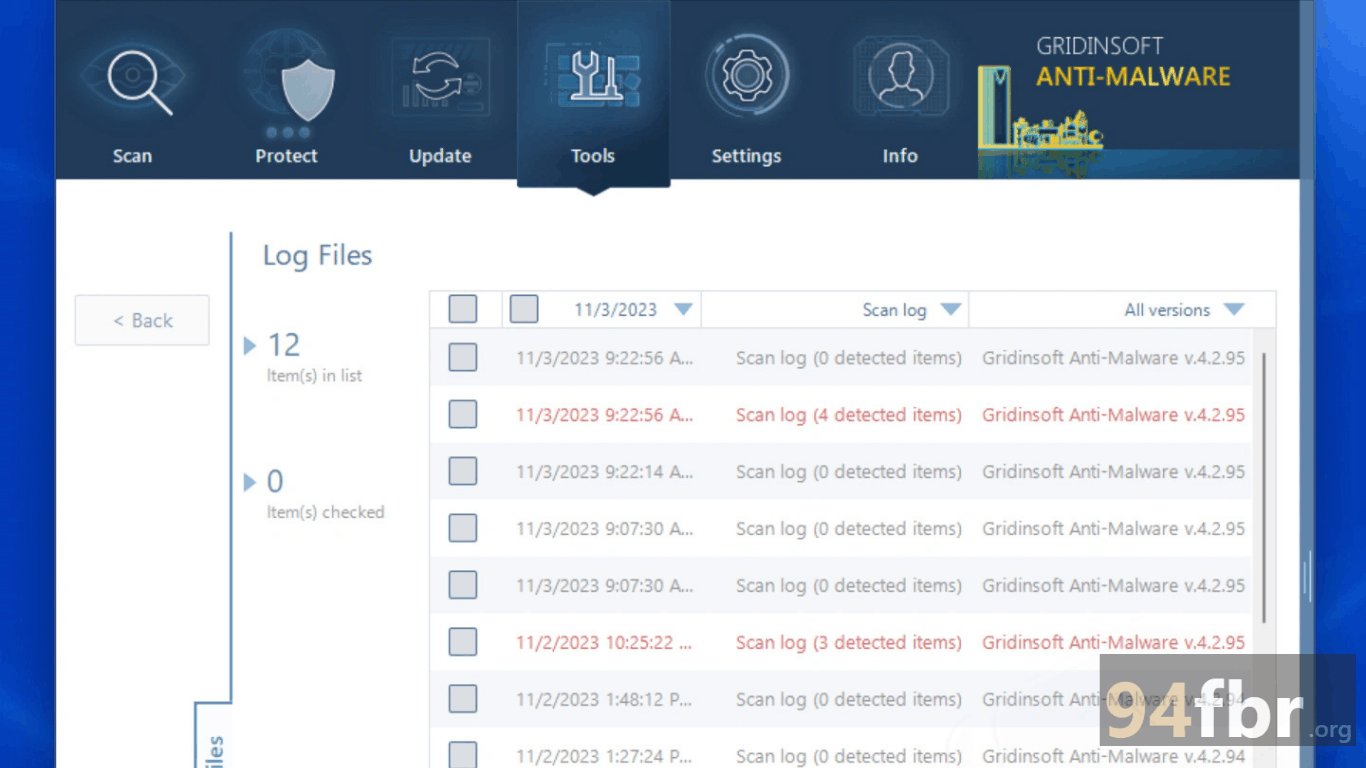Click version text in the 4 detected items row
Screen dimensions: 1366x768
(x=1114, y=415)
